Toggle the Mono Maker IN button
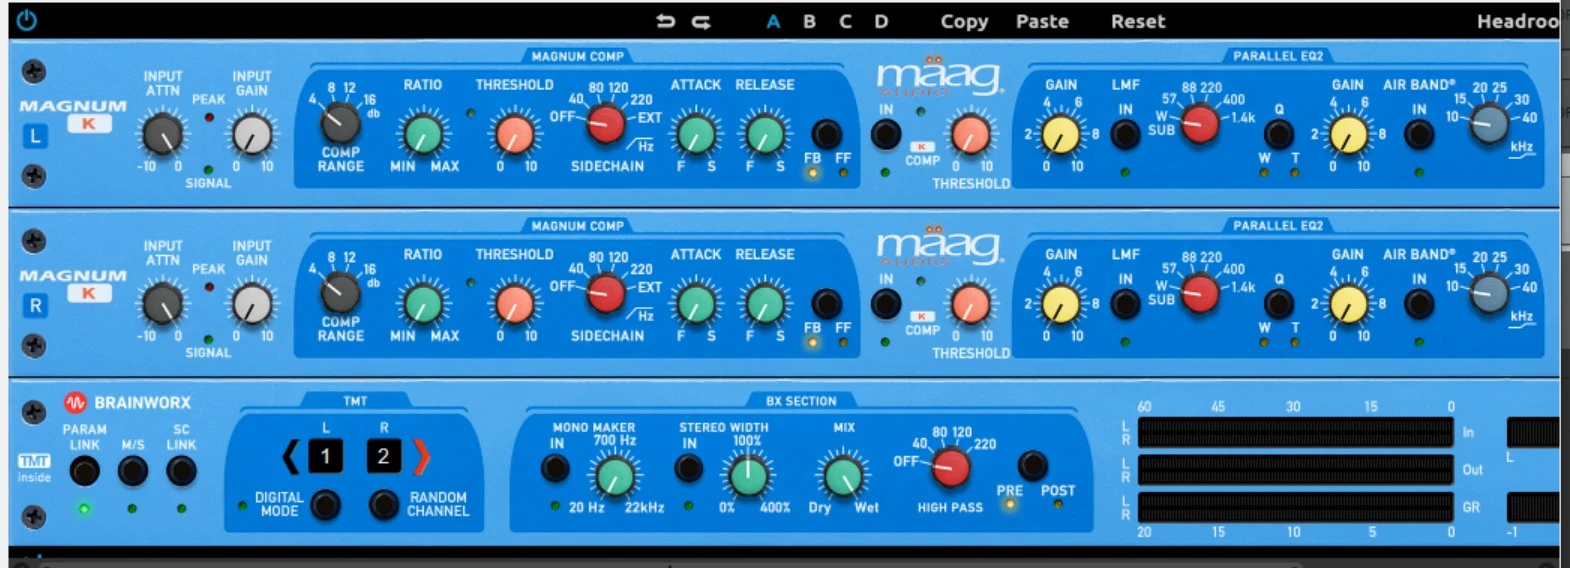The height and width of the screenshot is (568, 1570). pos(555,468)
